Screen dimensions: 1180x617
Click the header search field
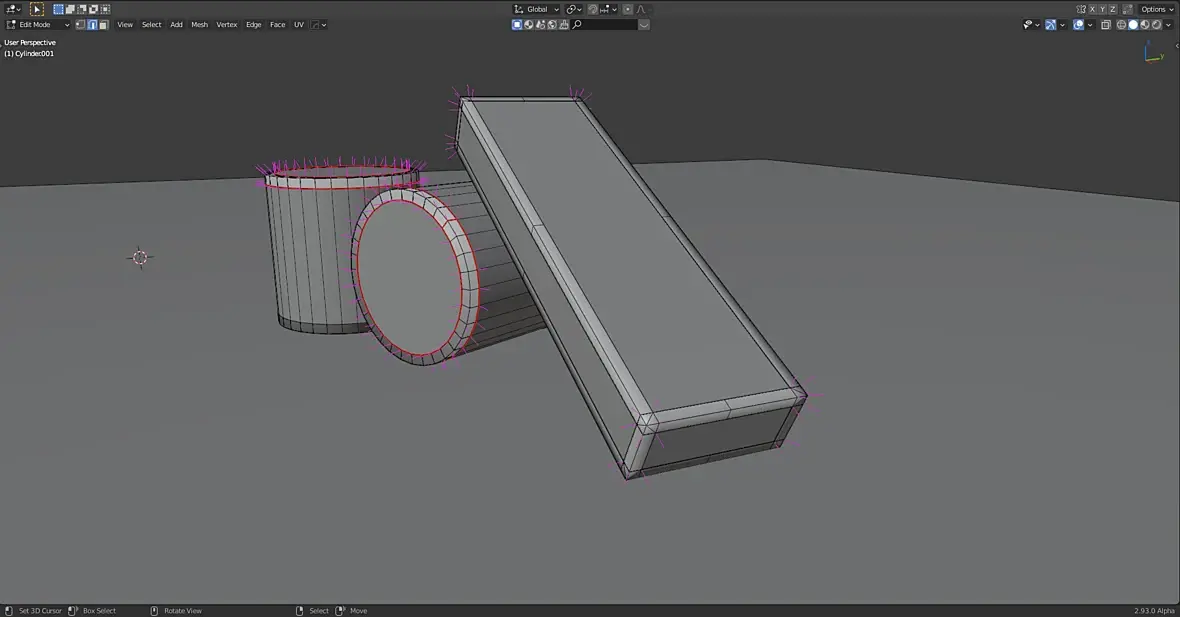(x=610, y=25)
